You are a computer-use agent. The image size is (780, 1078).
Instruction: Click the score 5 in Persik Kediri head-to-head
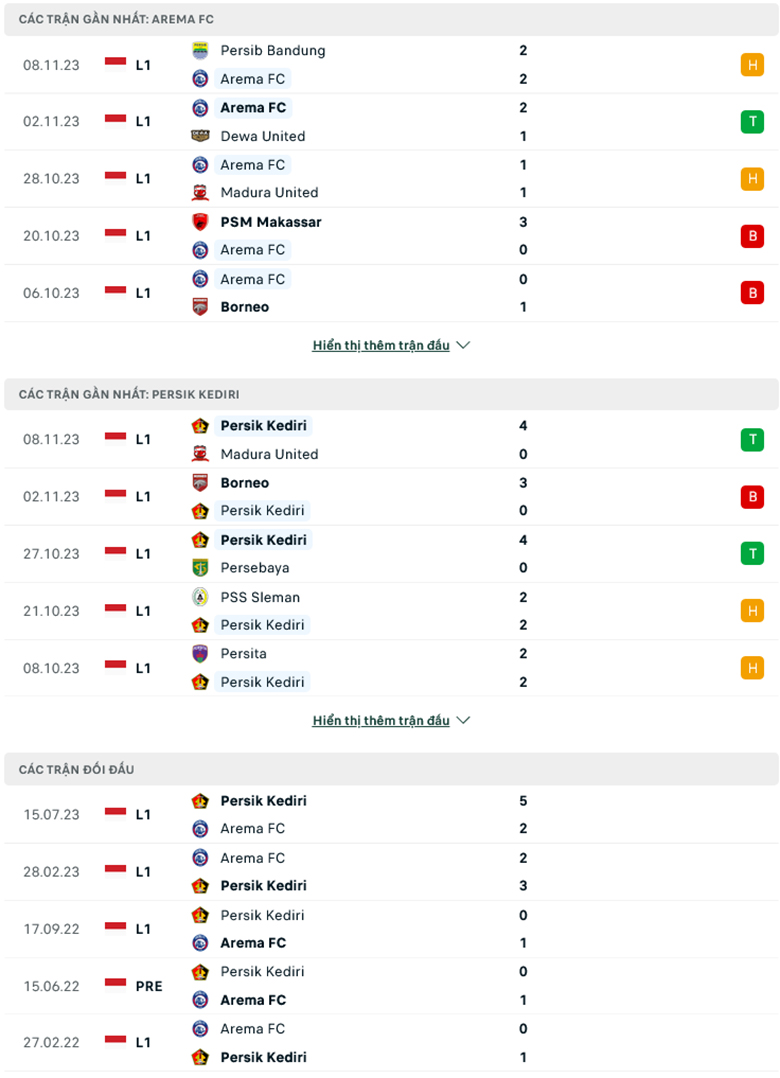(x=522, y=801)
